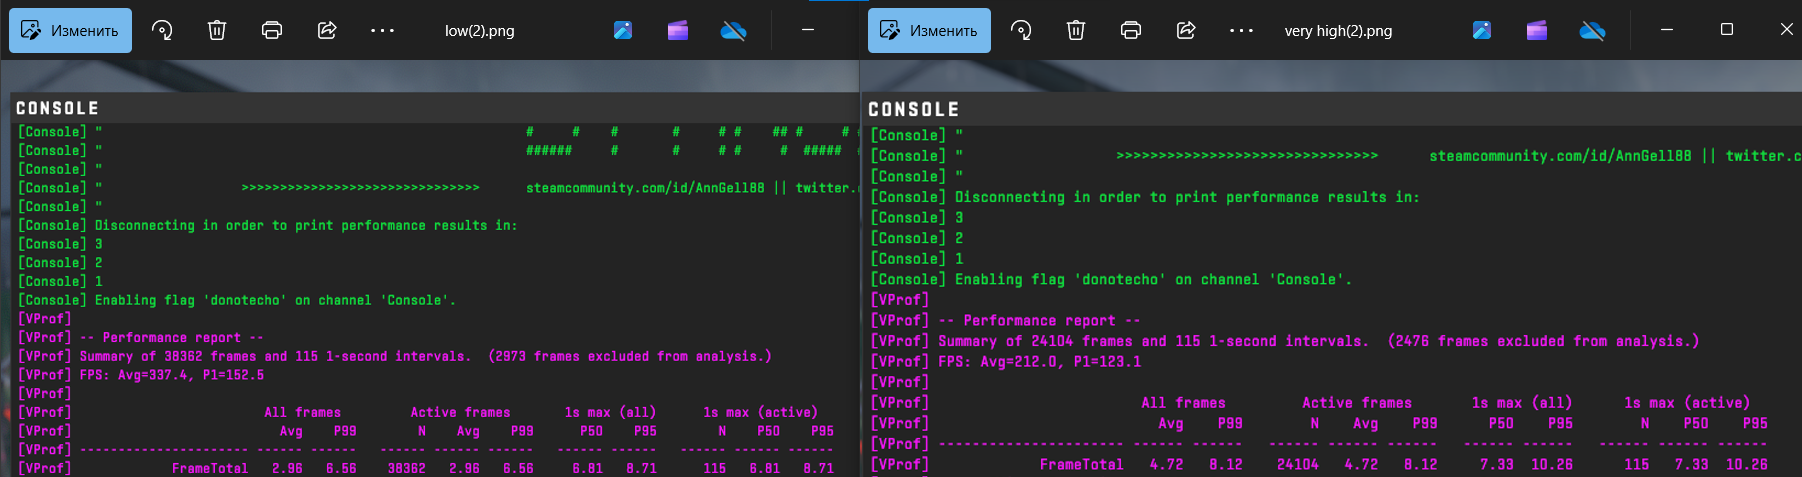Click value 38362 in left FrameTotal row
Screen dimensions: 1802x477
pyautogui.click(x=407, y=468)
